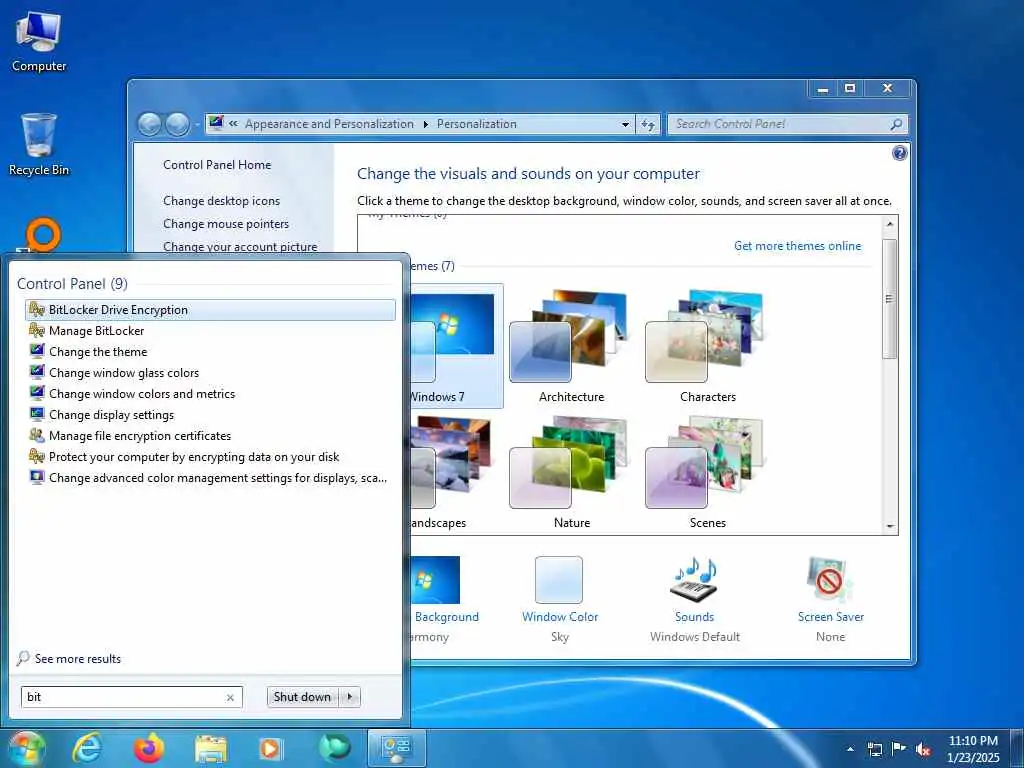Image resolution: width=1024 pixels, height=768 pixels.
Task: Click Change desktop icons link
Action: (x=221, y=200)
